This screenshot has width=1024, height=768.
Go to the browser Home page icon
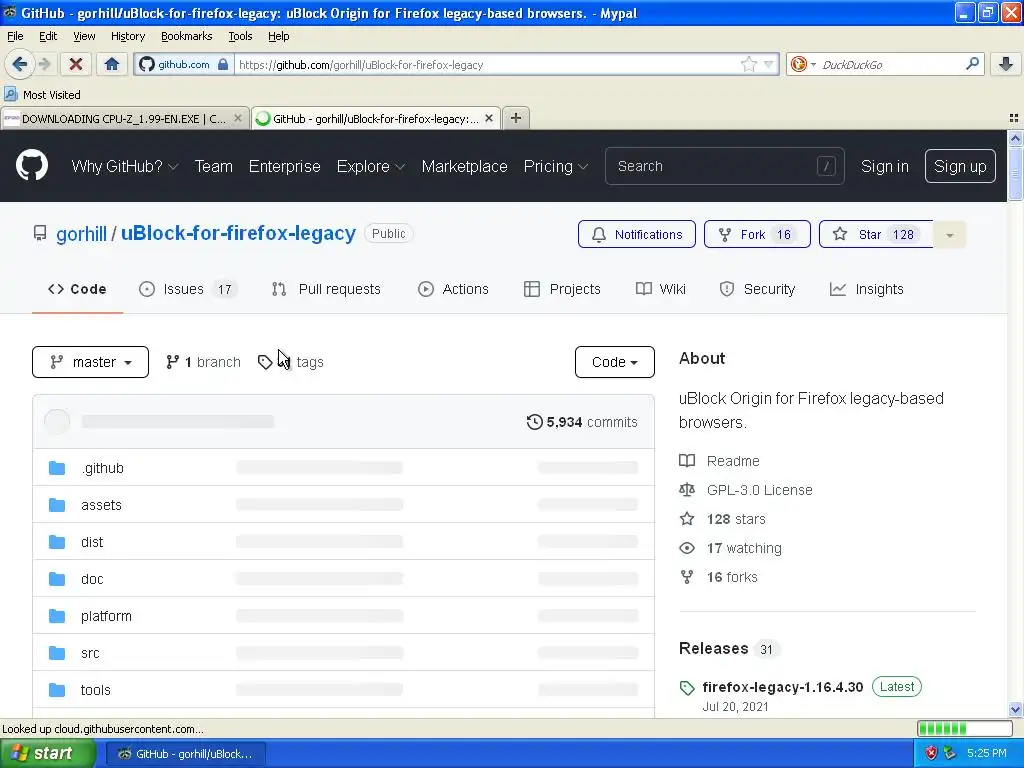pyautogui.click(x=112, y=64)
